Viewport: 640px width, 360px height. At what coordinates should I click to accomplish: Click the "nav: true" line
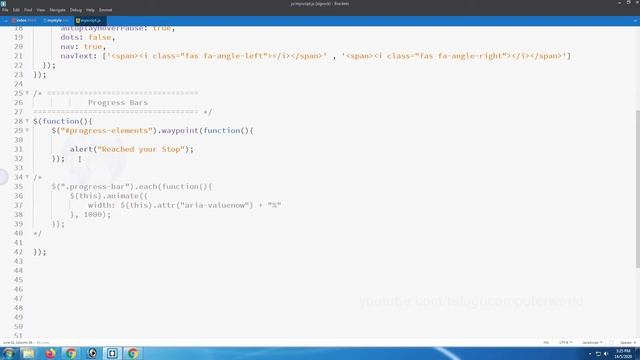pos(83,47)
